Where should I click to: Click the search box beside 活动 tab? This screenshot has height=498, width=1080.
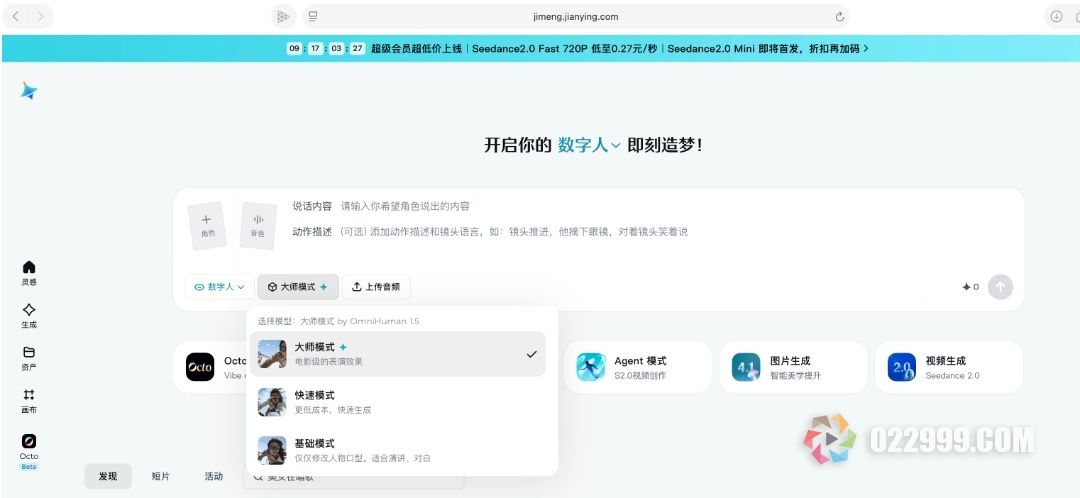[x=353, y=477]
